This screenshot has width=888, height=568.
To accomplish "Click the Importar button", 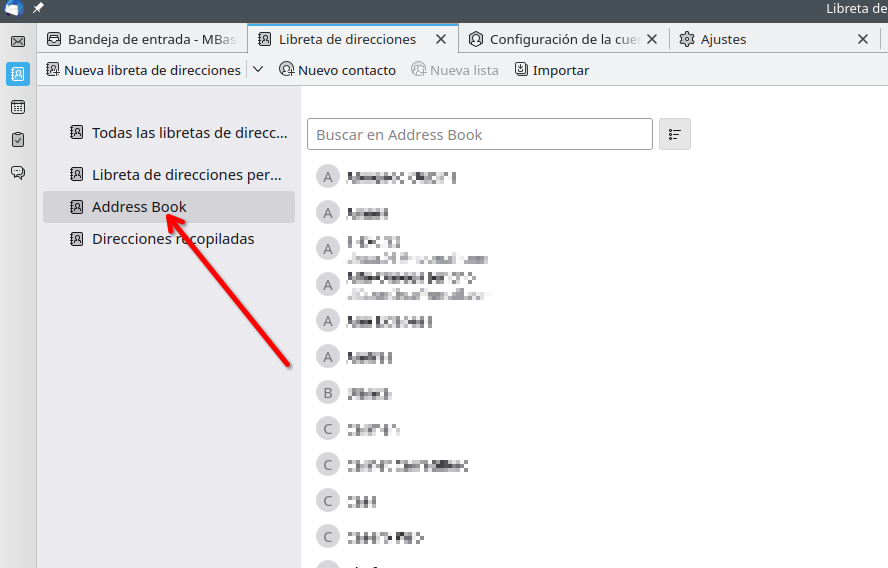I will [x=552, y=70].
